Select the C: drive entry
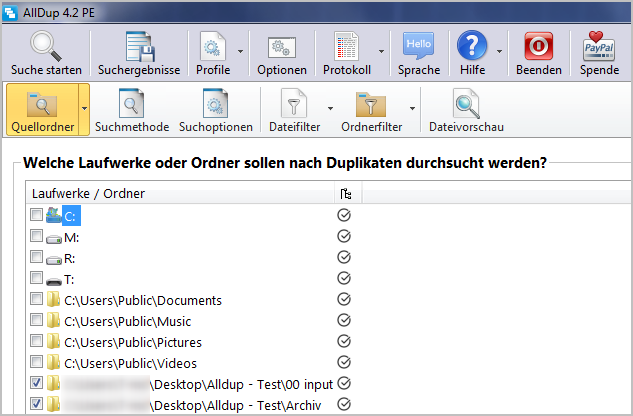Image resolution: width=633 pixels, height=416 pixels. [x=70, y=216]
